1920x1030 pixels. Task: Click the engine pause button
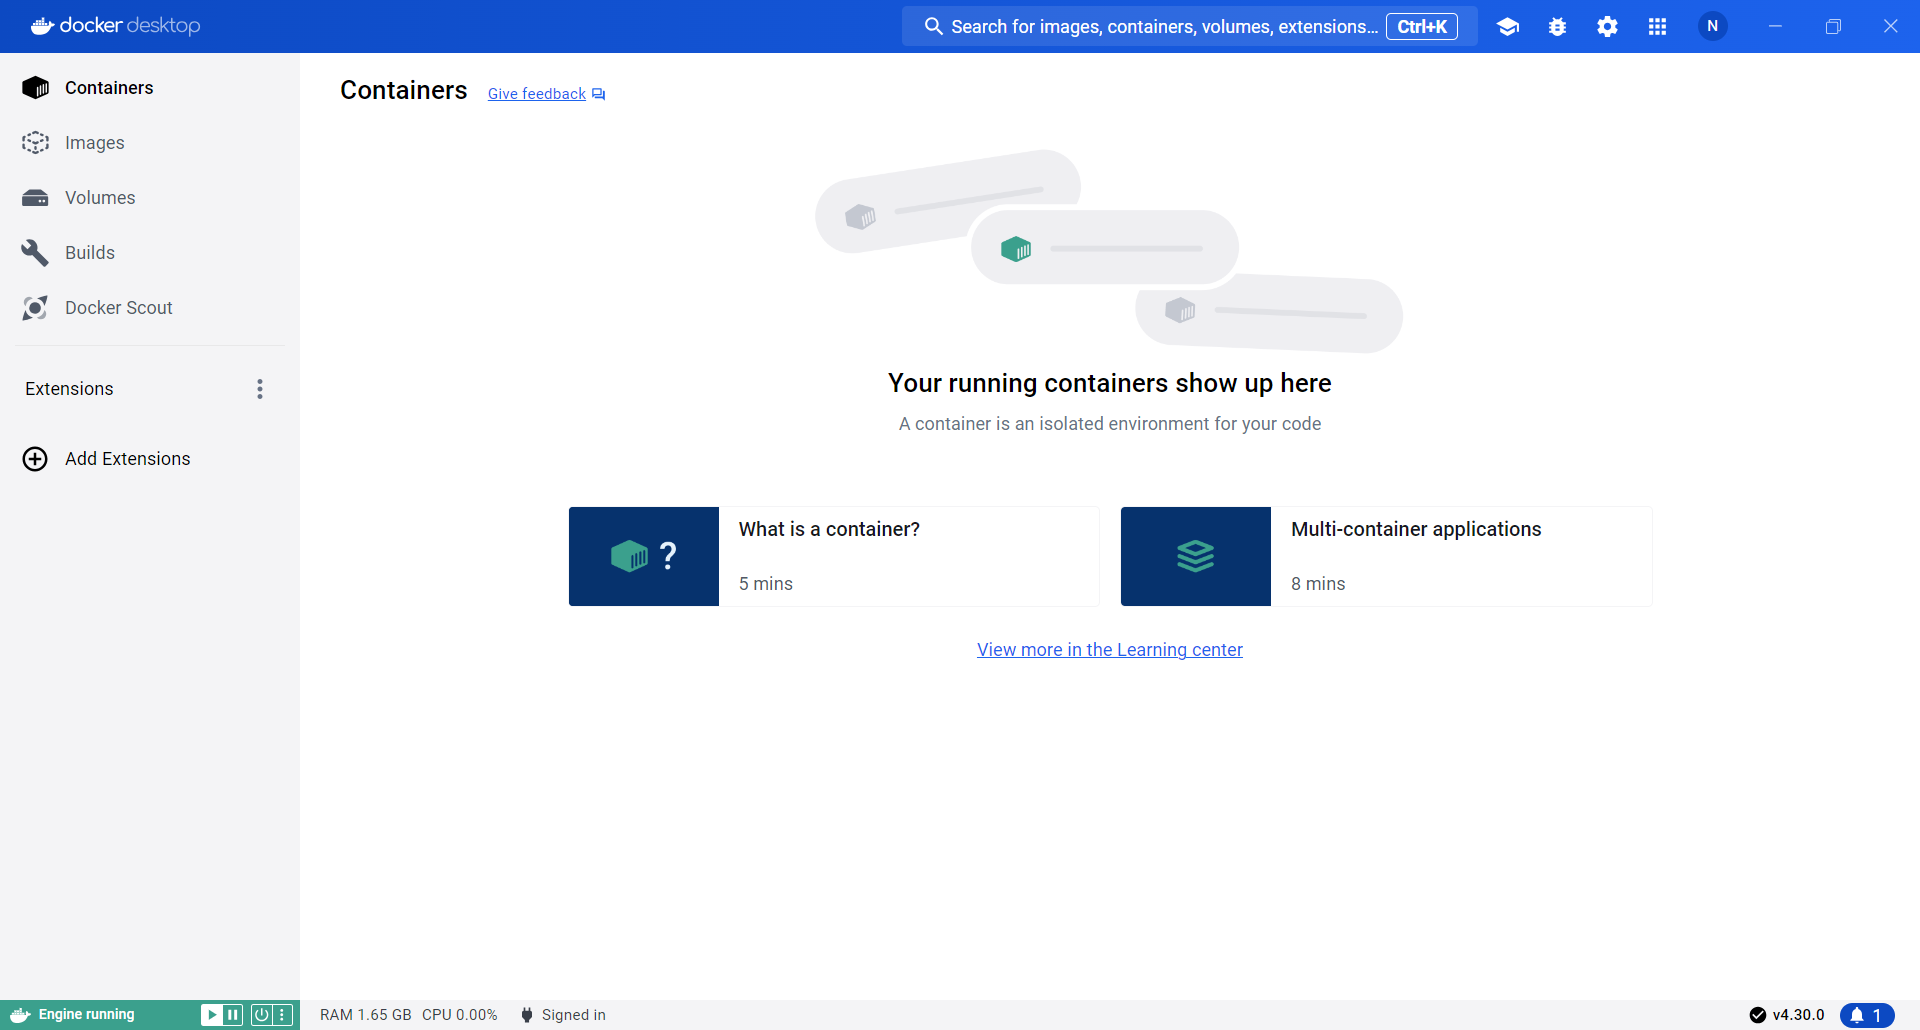pos(233,1015)
